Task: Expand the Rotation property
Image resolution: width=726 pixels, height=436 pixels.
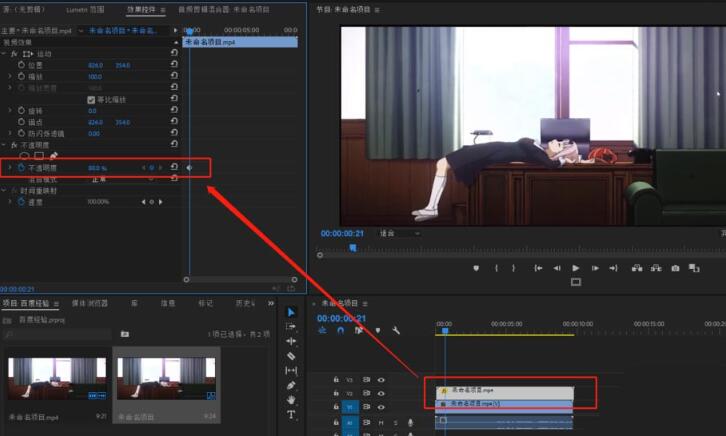Action: [x=10, y=110]
